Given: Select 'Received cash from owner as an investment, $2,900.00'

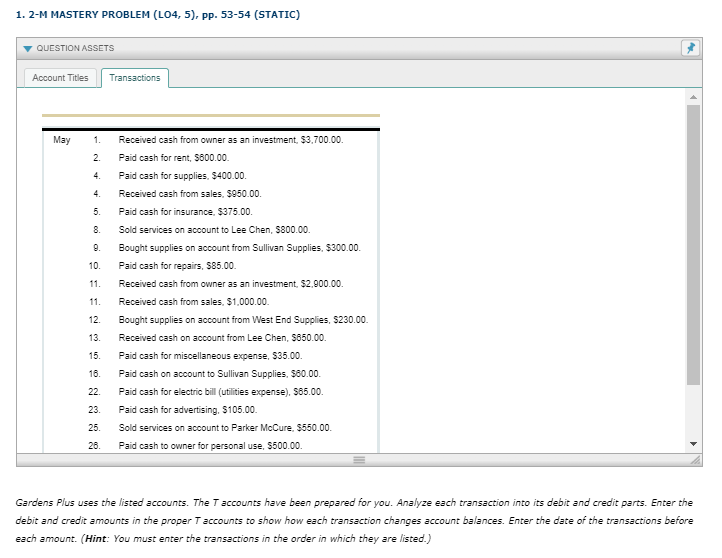Looking at the screenshot, I should 231,284.
